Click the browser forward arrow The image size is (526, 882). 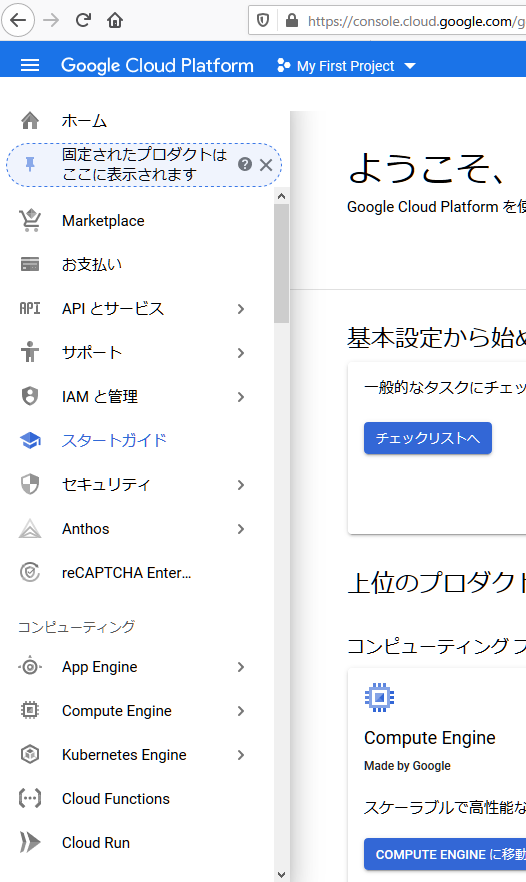[x=51, y=21]
